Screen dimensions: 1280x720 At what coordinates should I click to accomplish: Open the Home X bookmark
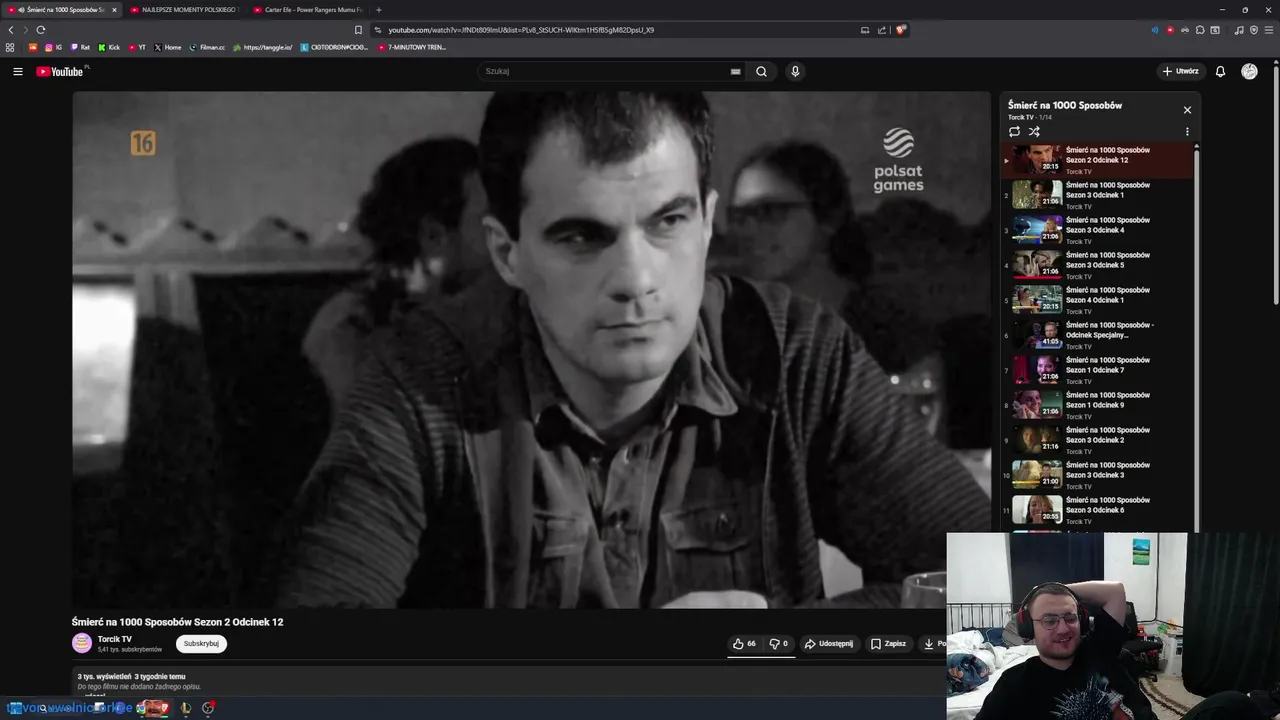click(x=167, y=47)
